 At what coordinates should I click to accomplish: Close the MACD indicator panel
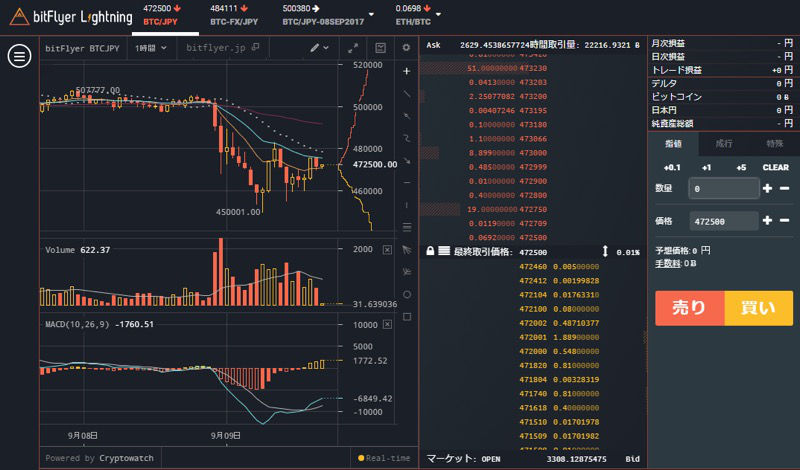[x=387, y=325]
